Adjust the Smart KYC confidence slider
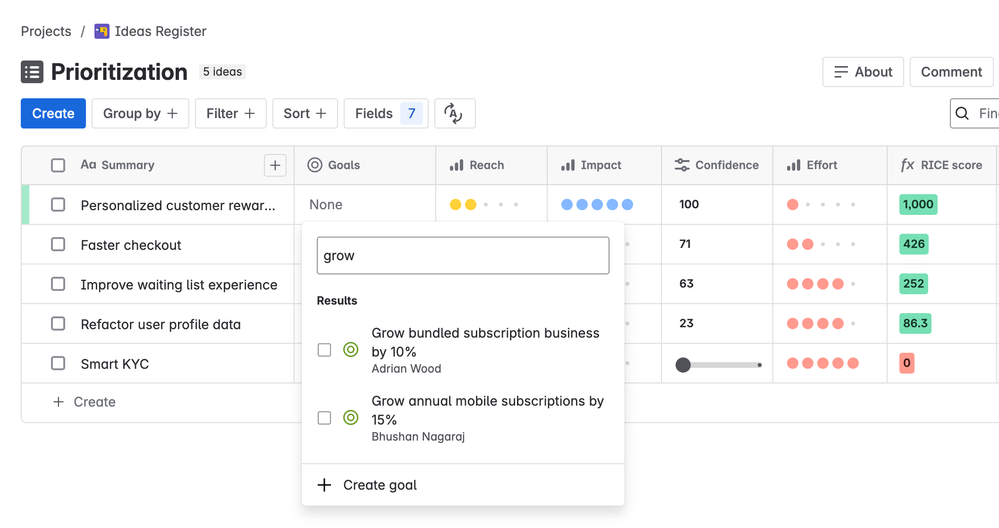The height and width of the screenshot is (528, 999). click(x=683, y=365)
